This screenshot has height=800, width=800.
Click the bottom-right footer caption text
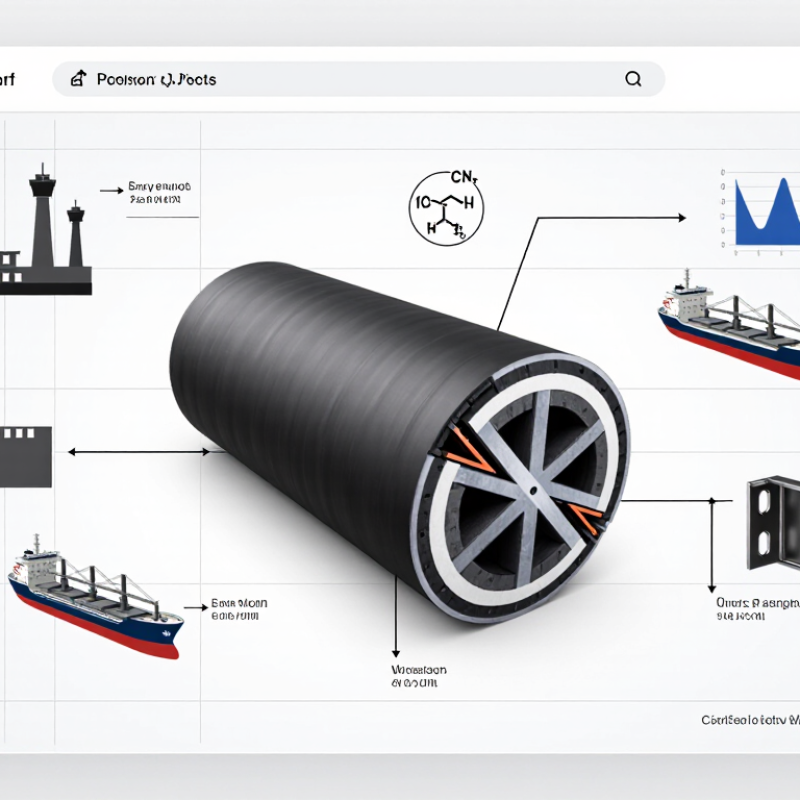[750, 720]
